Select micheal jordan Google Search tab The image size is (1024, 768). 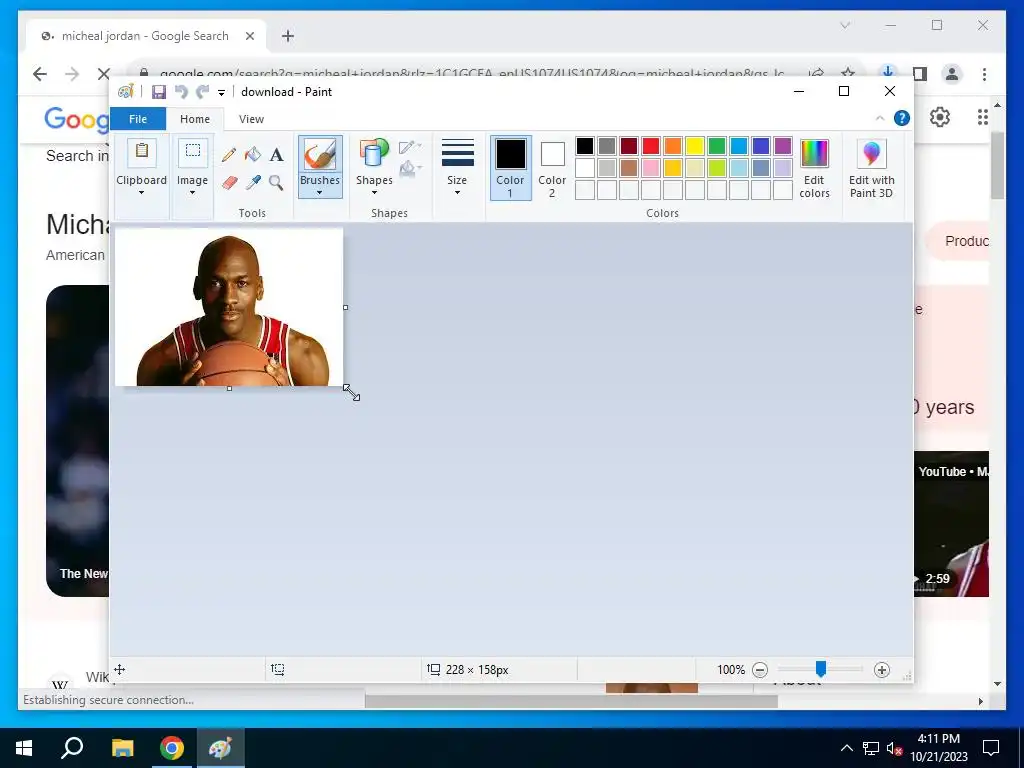[x=145, y=36]
